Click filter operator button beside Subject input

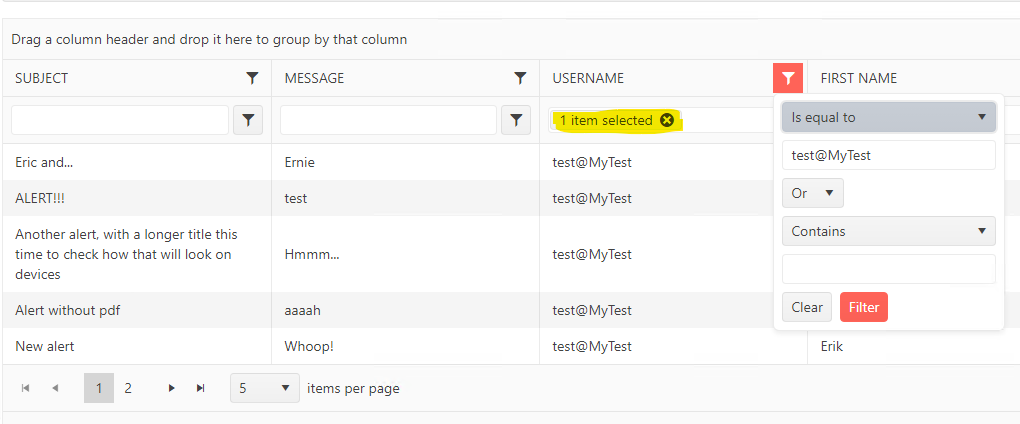pos(248,120)
